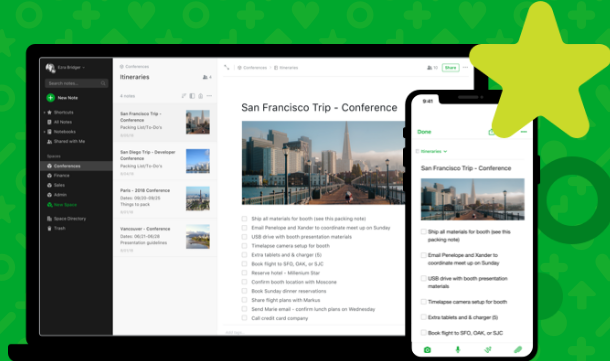Tap the San Francisco photo on phone

[x=472, y=199]
